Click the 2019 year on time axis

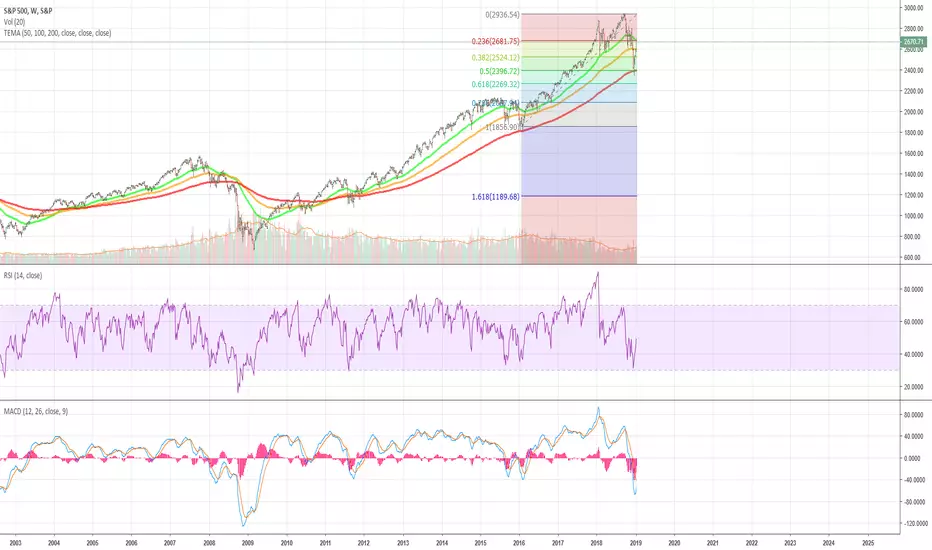coord(635,543)
